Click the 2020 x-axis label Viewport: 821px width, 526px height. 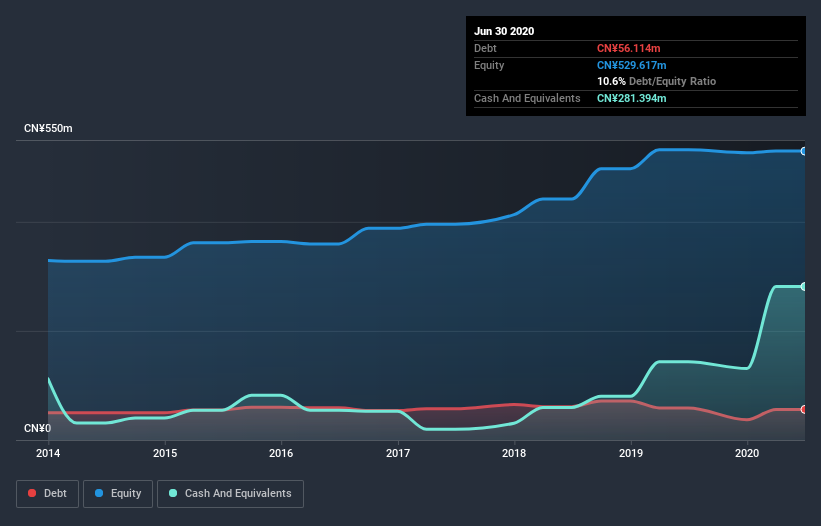(747, 453)
